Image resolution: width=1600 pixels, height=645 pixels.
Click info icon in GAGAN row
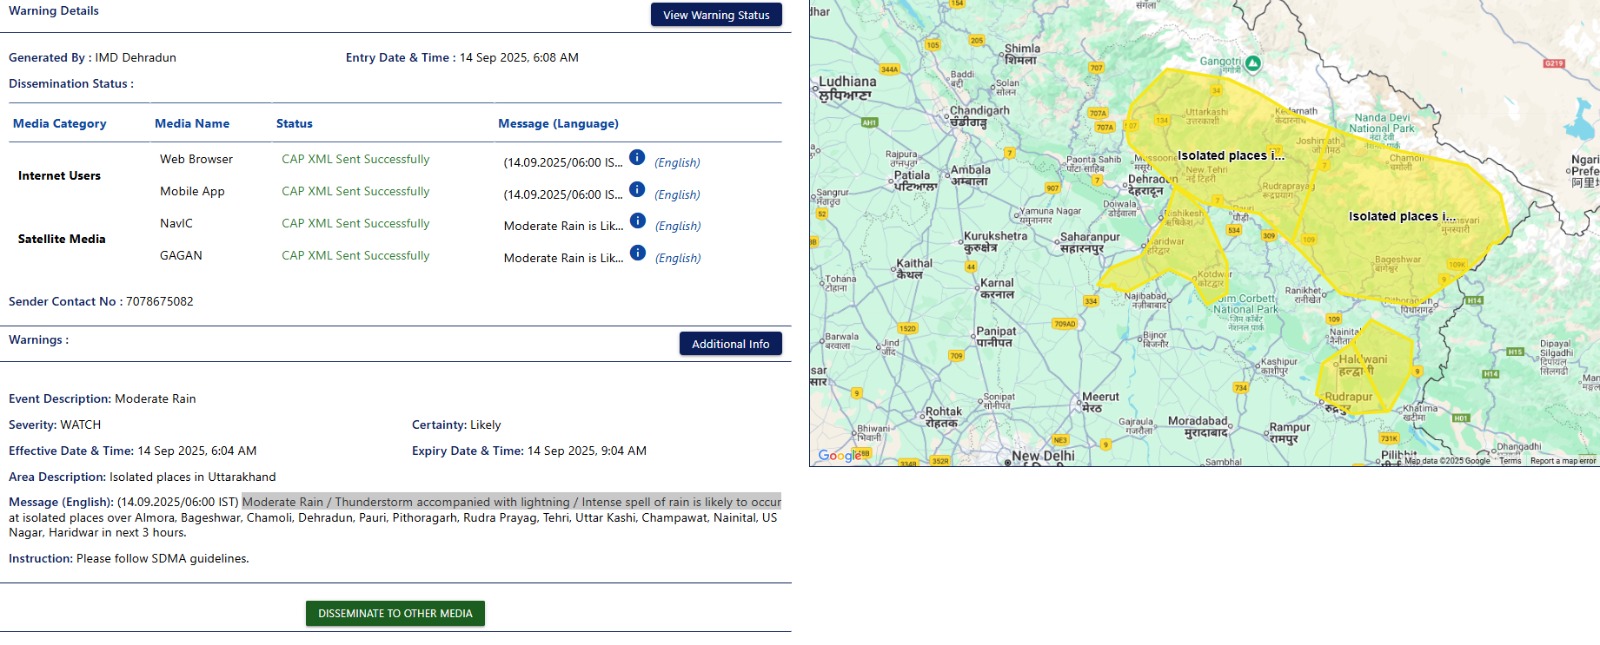click(x=637, y=253)
